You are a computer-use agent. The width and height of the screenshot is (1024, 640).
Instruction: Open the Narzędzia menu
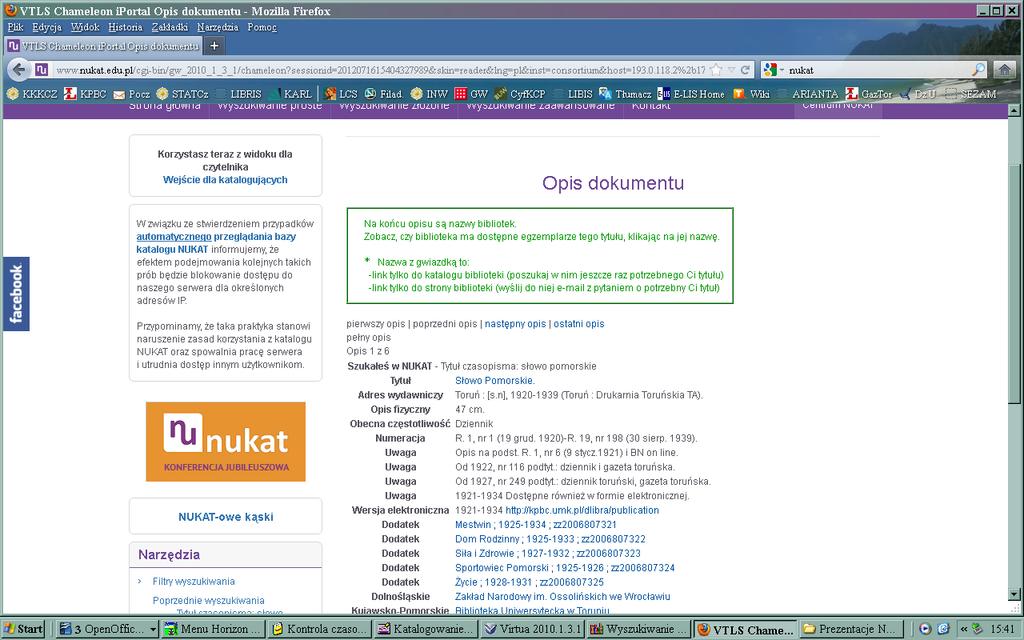click(x=217, y=27)
